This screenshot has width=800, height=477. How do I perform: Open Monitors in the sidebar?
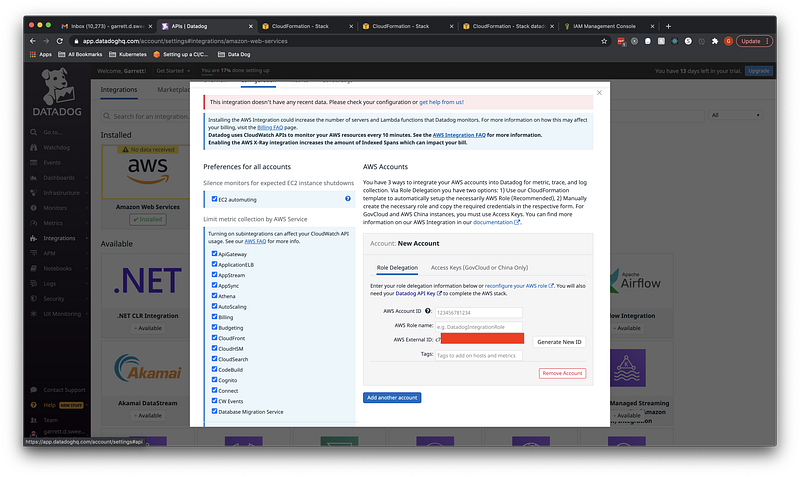tap(55, 208)
